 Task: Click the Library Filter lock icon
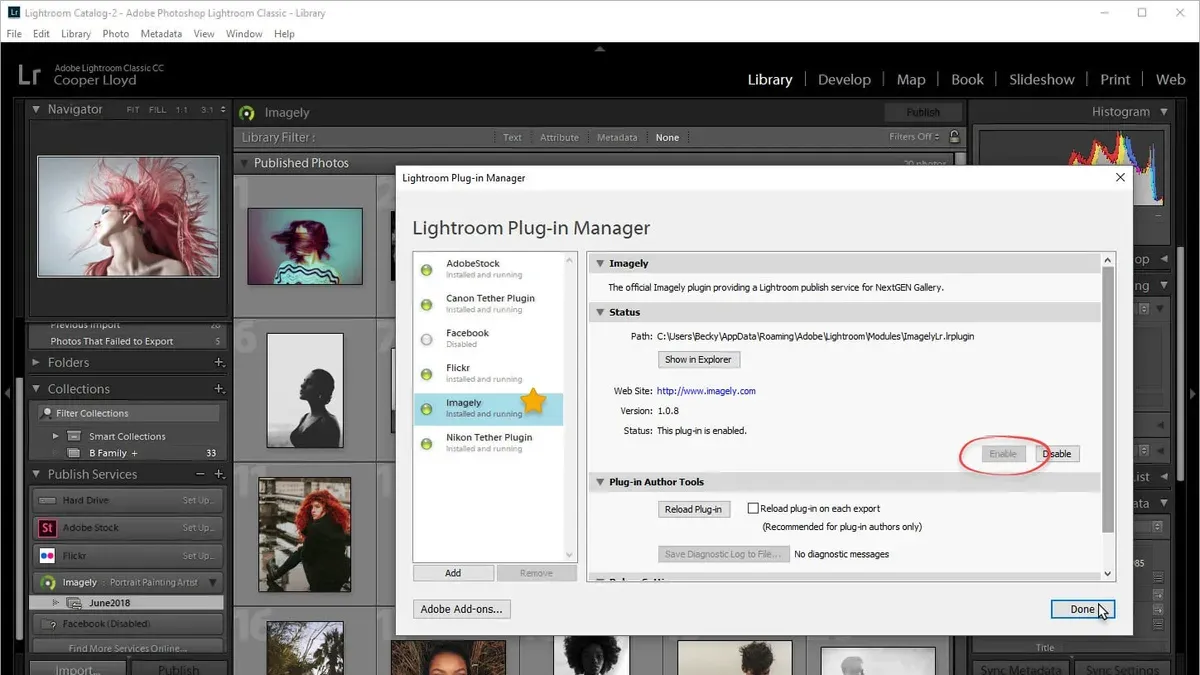[x=954, y=137]
